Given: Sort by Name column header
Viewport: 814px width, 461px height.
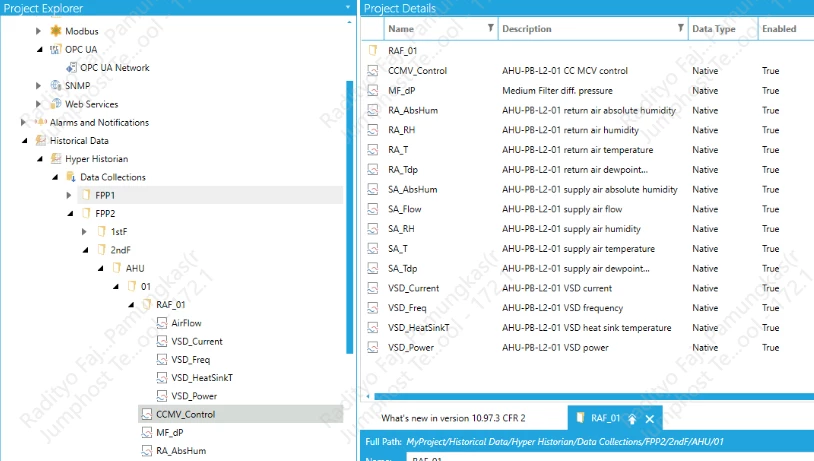Looking at the screenshot, I should [401, 29].
